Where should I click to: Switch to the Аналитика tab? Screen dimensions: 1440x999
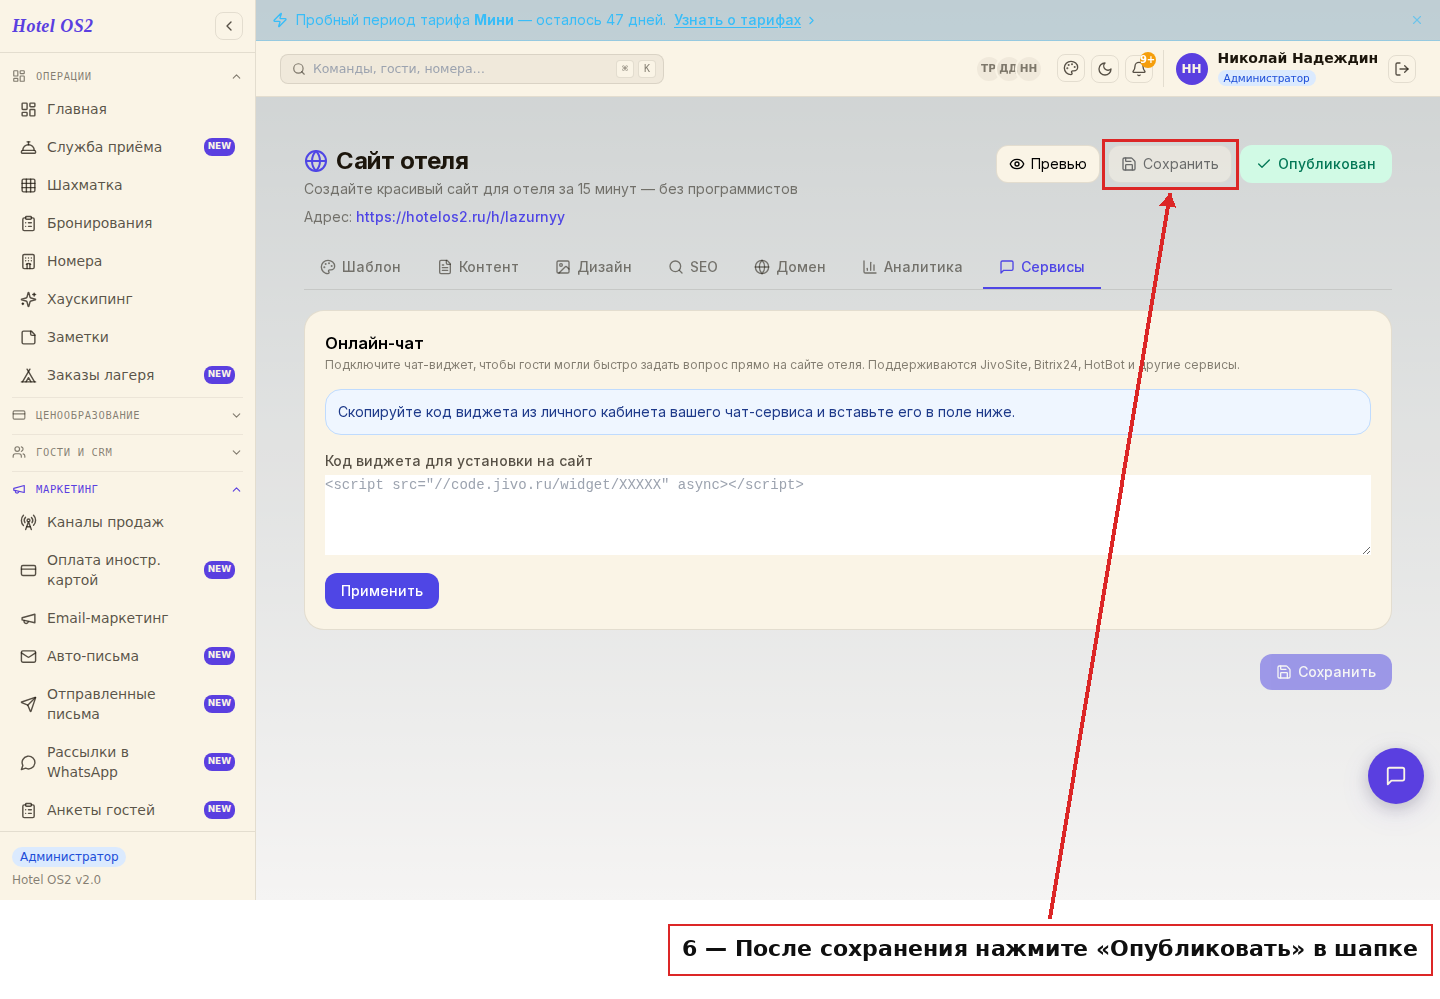pyautogui.click(x=912, y=267)
